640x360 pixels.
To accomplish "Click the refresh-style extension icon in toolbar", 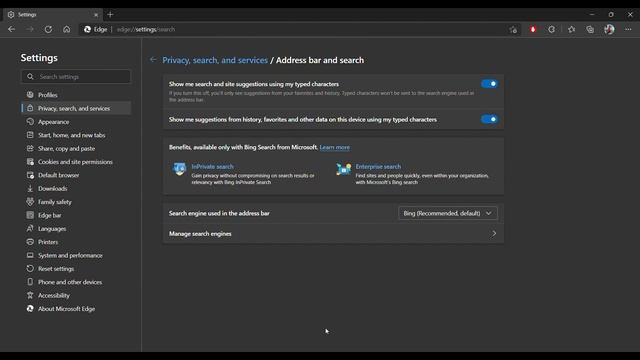I will click(x=551, y=29).
